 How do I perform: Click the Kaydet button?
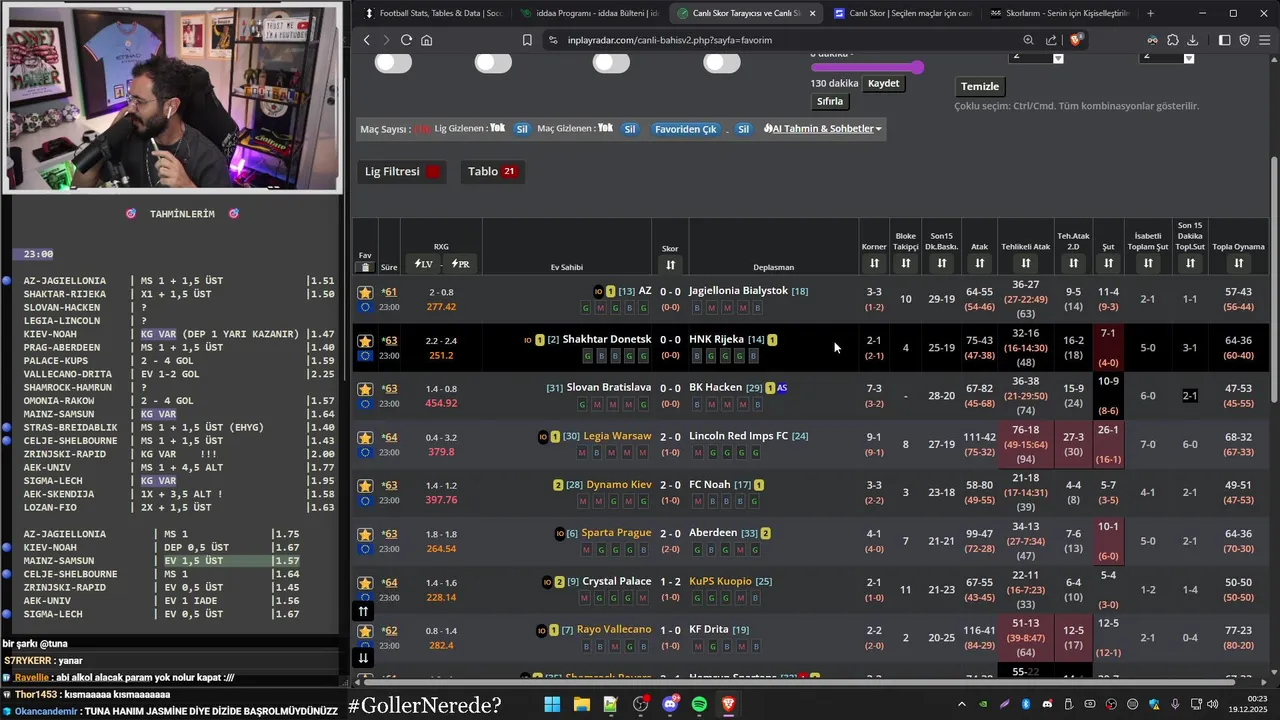884,83
